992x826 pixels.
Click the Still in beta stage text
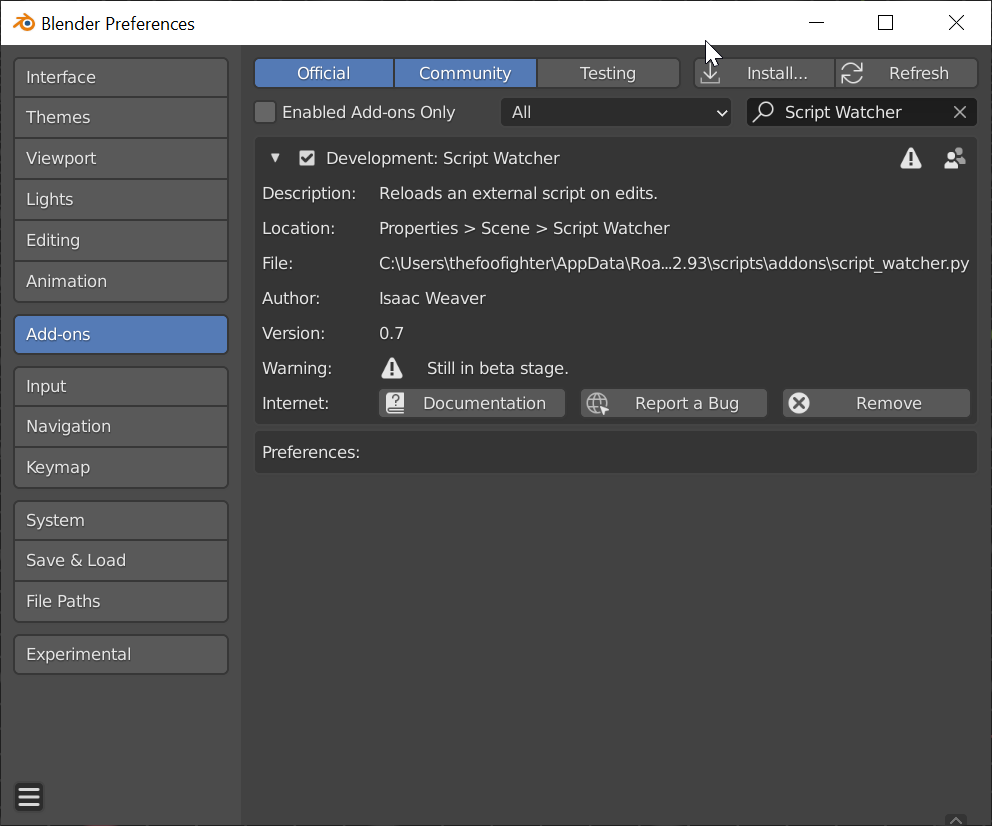click(498, 368)
